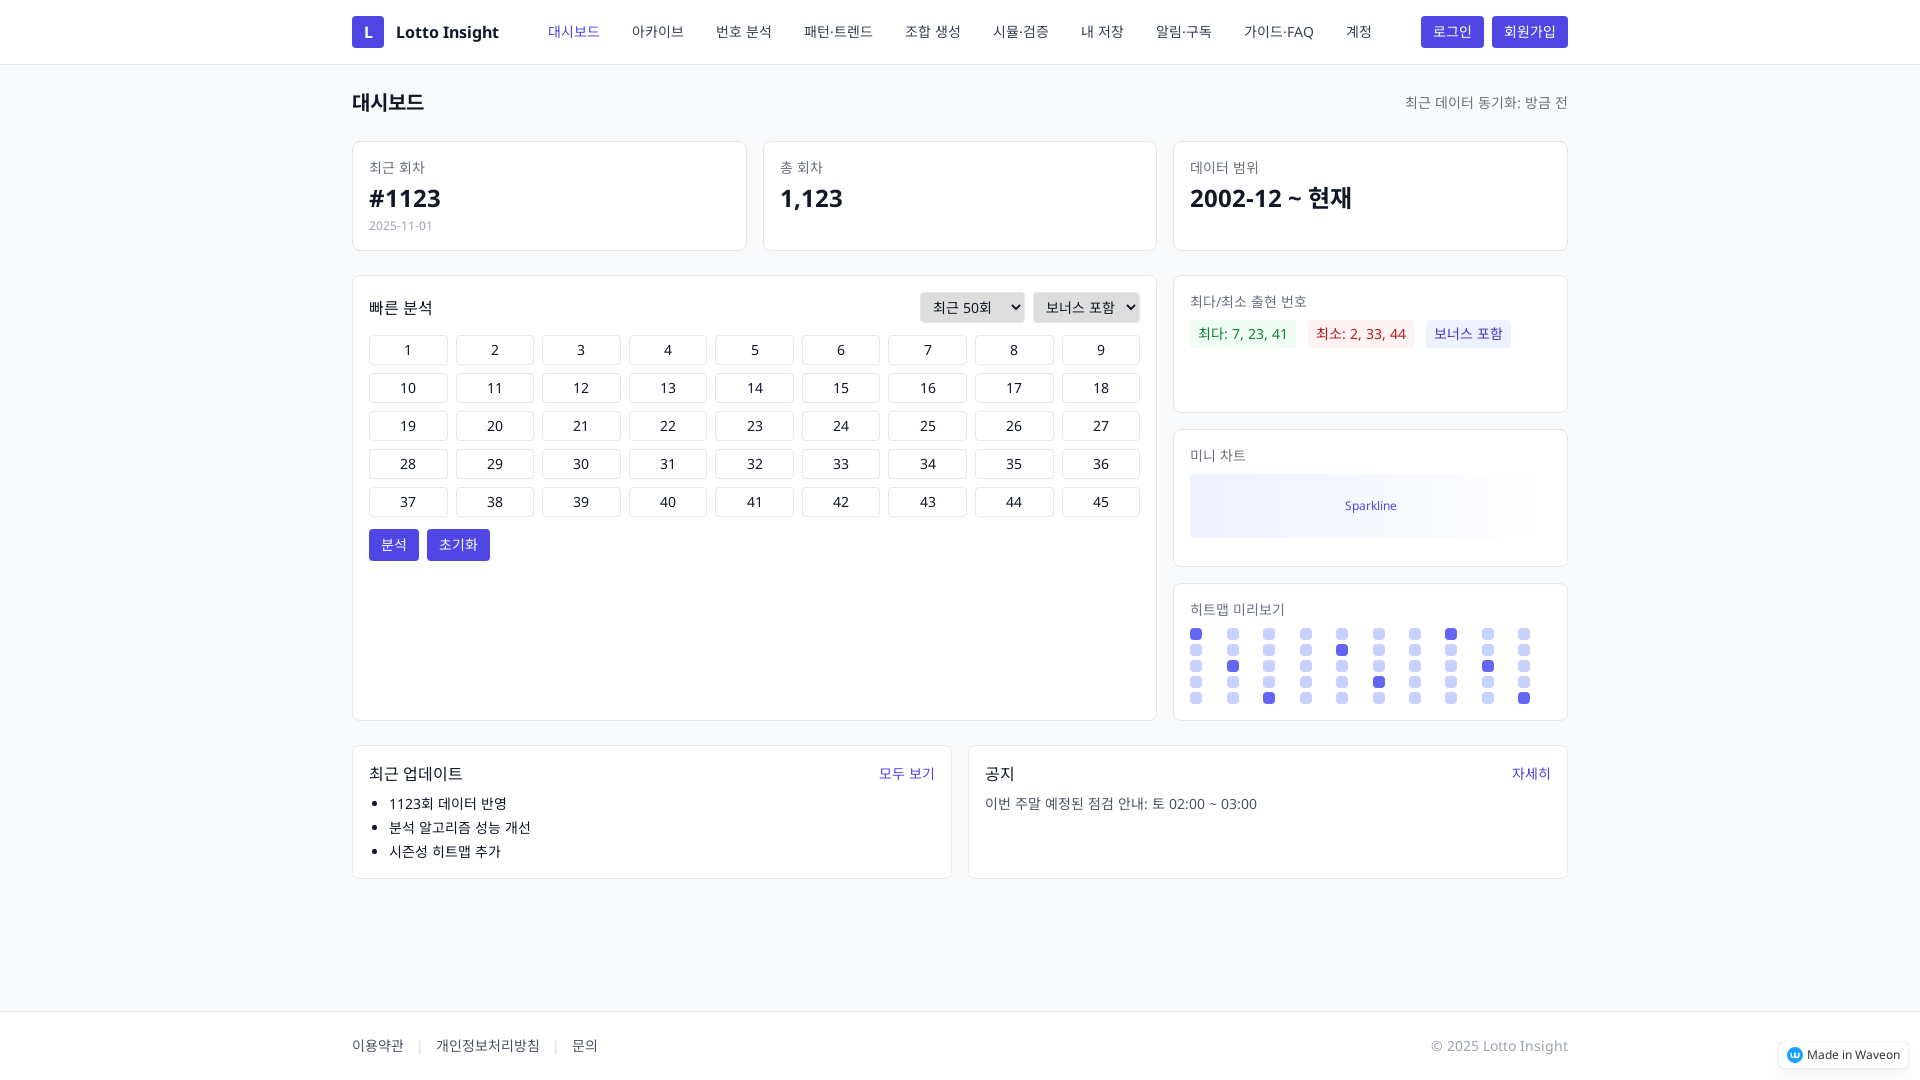1920x1080 pixels.
Task: Toggle number 23 in the number grid
Action: pos(754,426)
